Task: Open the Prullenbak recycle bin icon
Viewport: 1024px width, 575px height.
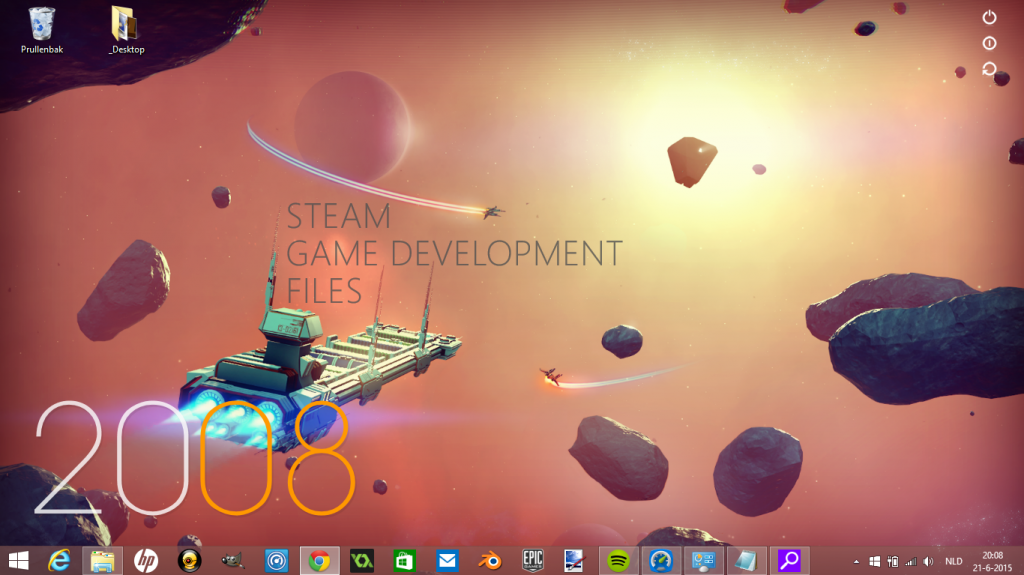Action: click(x=42, y=31)
